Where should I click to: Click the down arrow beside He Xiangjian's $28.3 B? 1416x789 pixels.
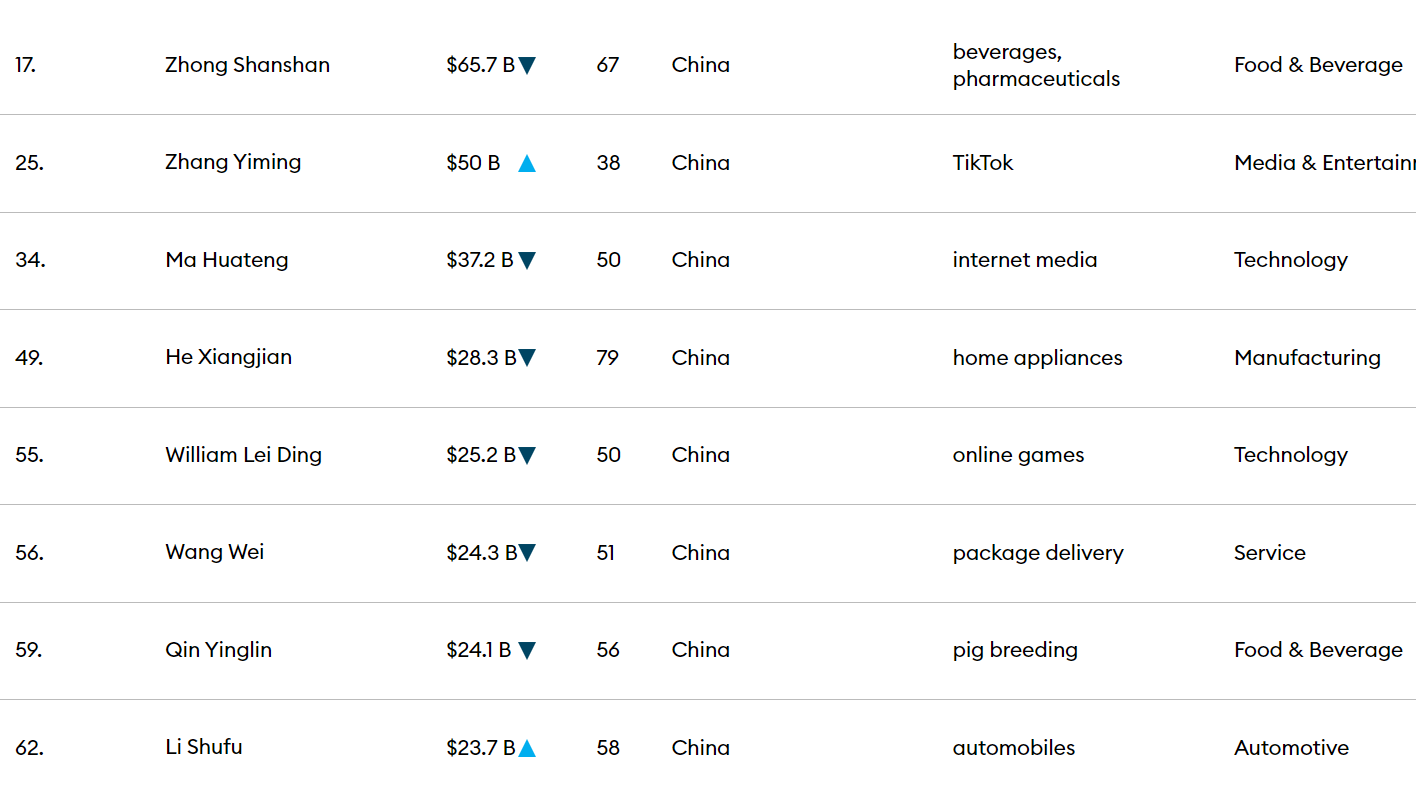527,358
